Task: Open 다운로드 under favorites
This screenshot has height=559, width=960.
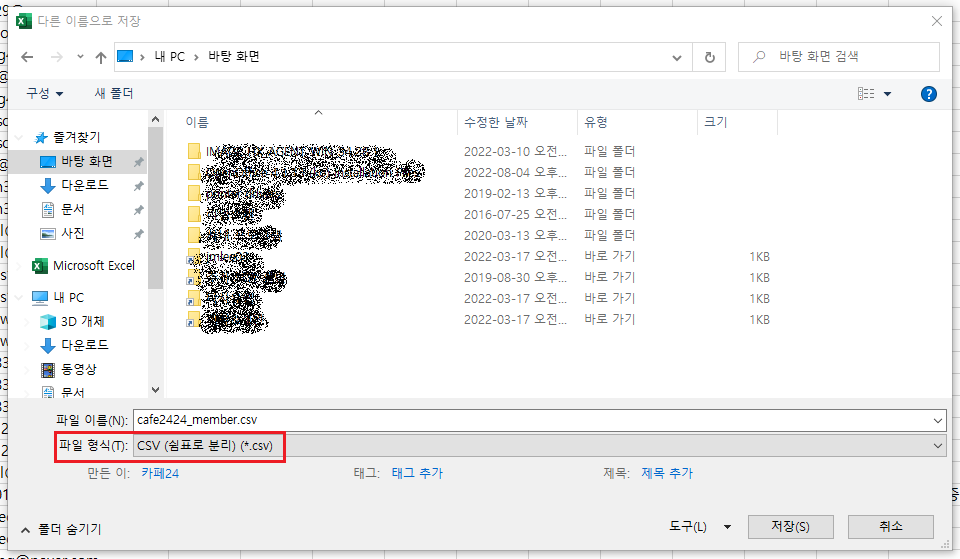Action: click(x=84, y=185)
